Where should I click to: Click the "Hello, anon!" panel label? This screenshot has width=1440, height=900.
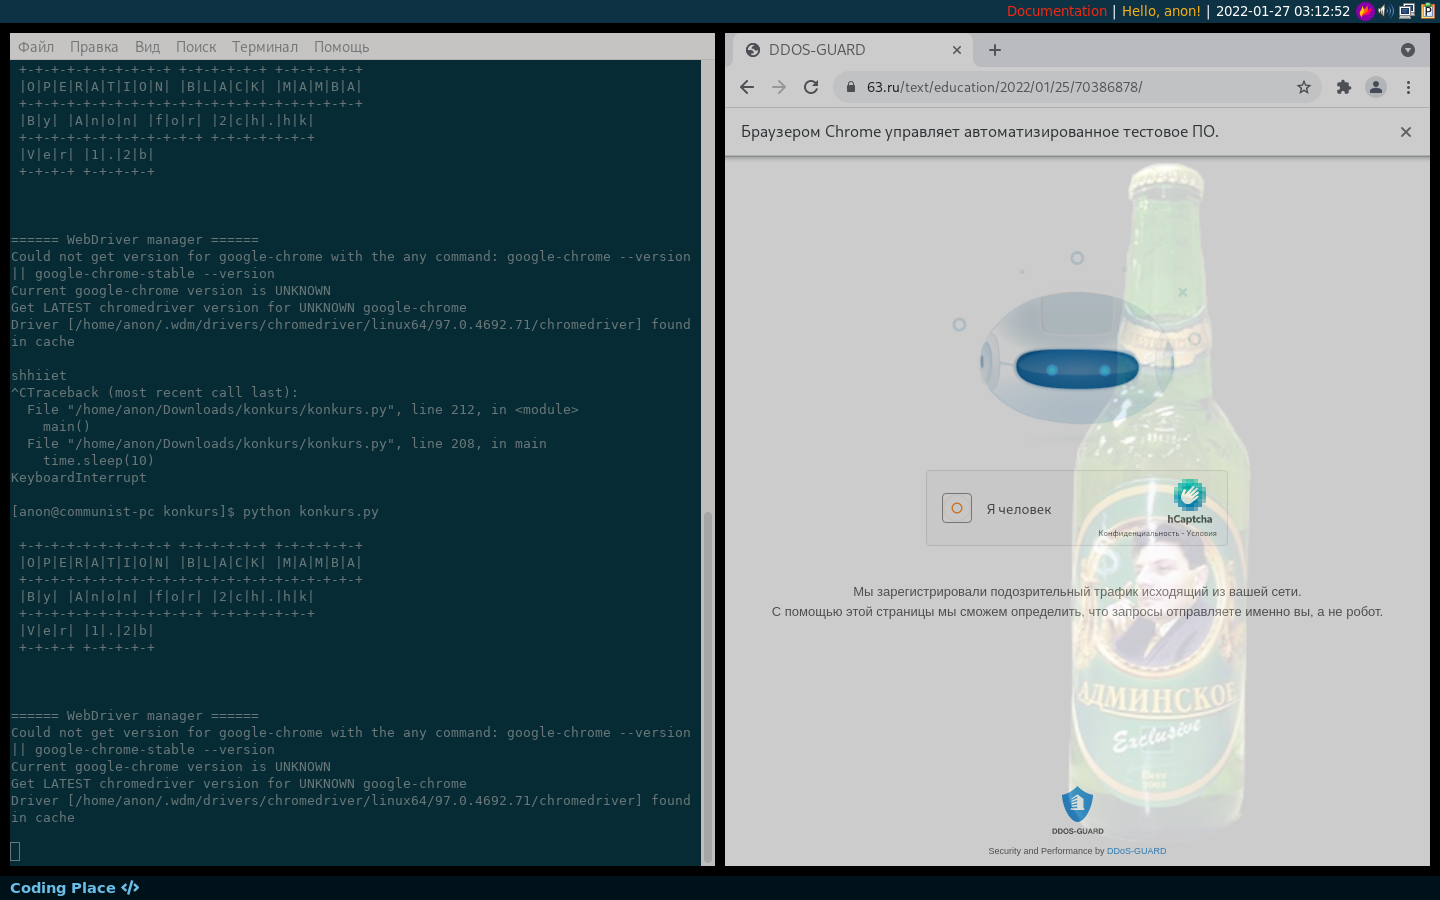1161,11
